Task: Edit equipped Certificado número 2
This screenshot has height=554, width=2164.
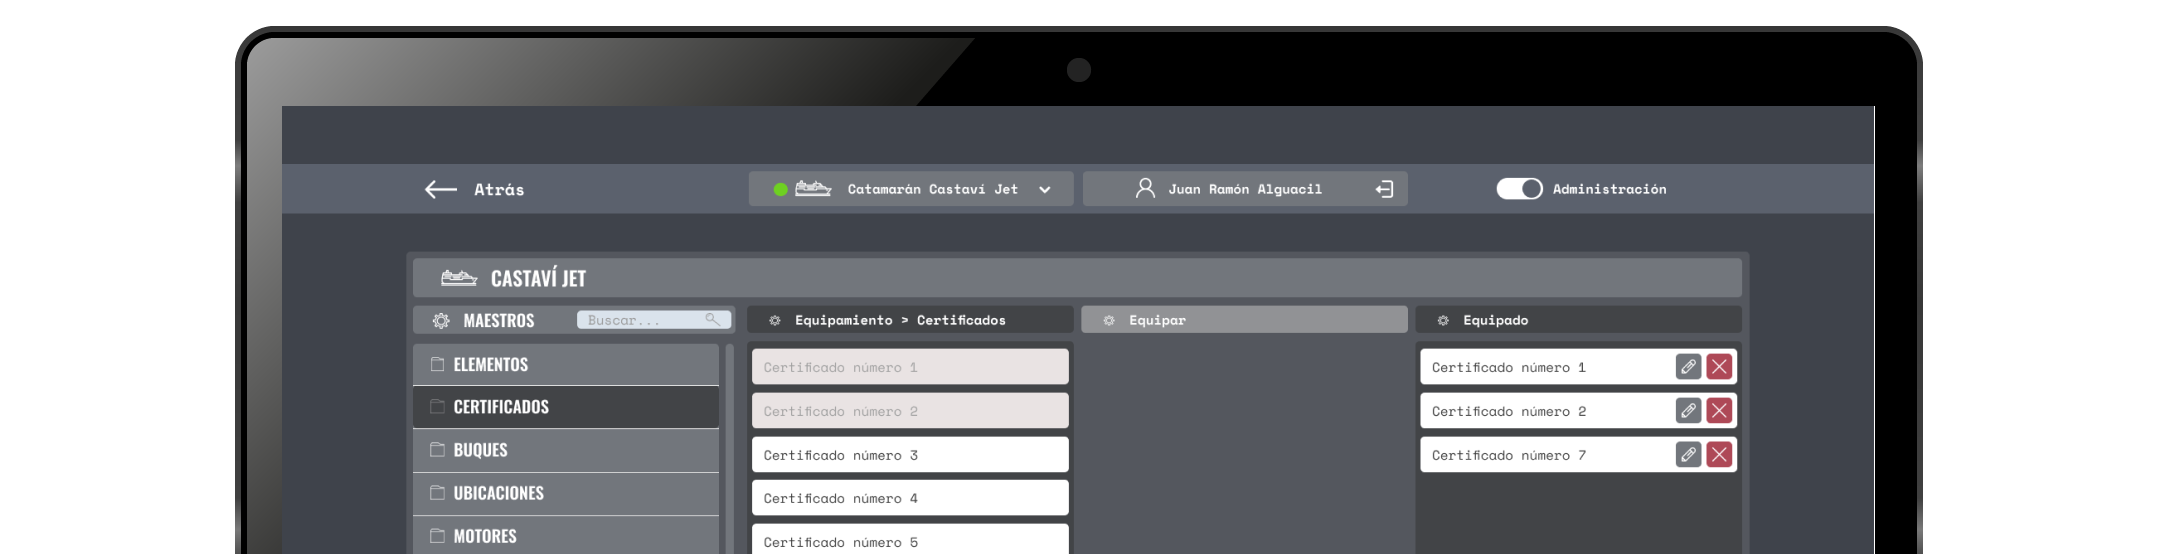Action: coord(1688,411)
